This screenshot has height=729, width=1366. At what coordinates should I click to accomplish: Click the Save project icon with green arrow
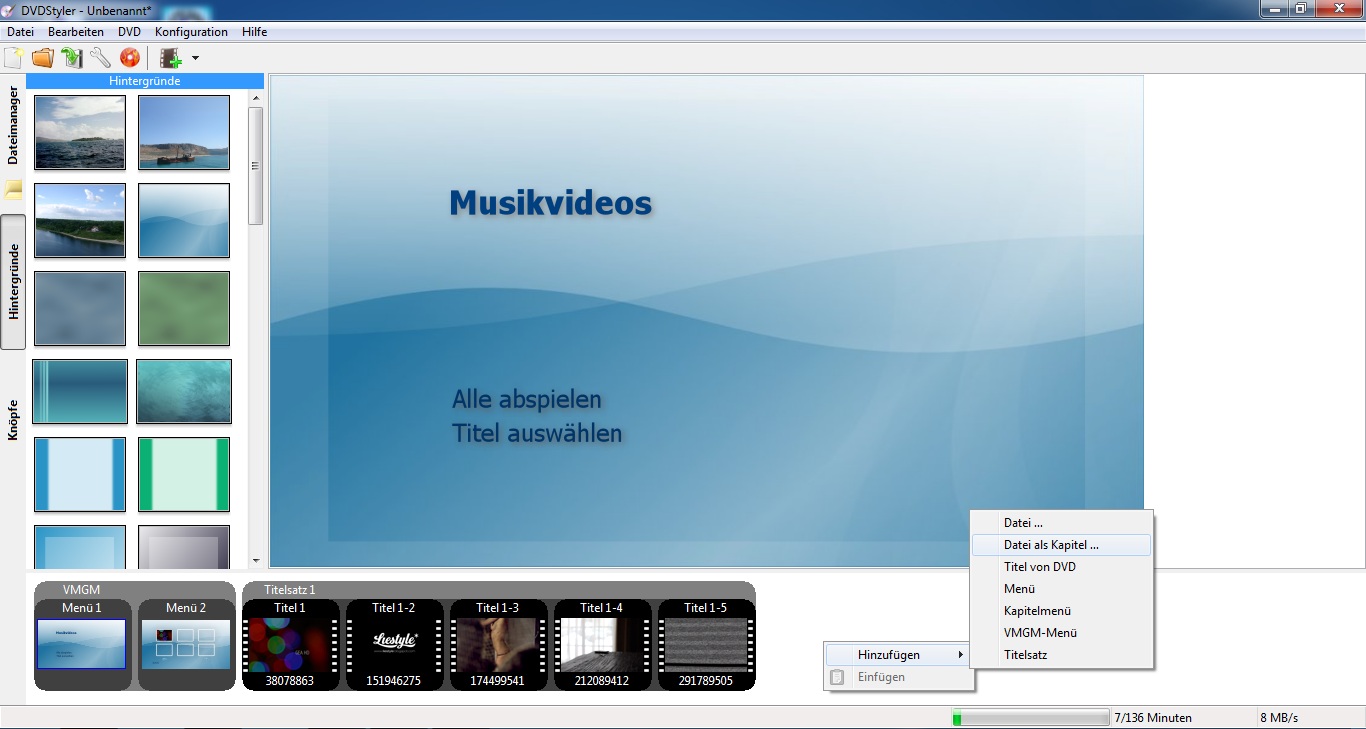71,58
